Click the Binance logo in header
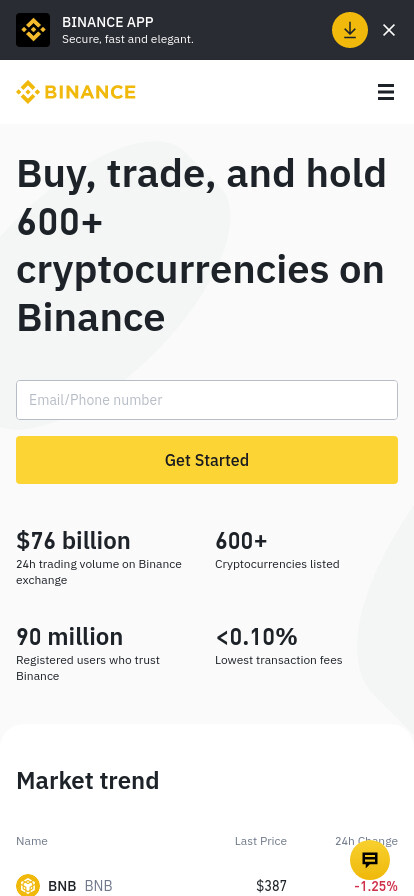Image resolution: width=414 pixels, height=896 pixels. tap(76, 92)
